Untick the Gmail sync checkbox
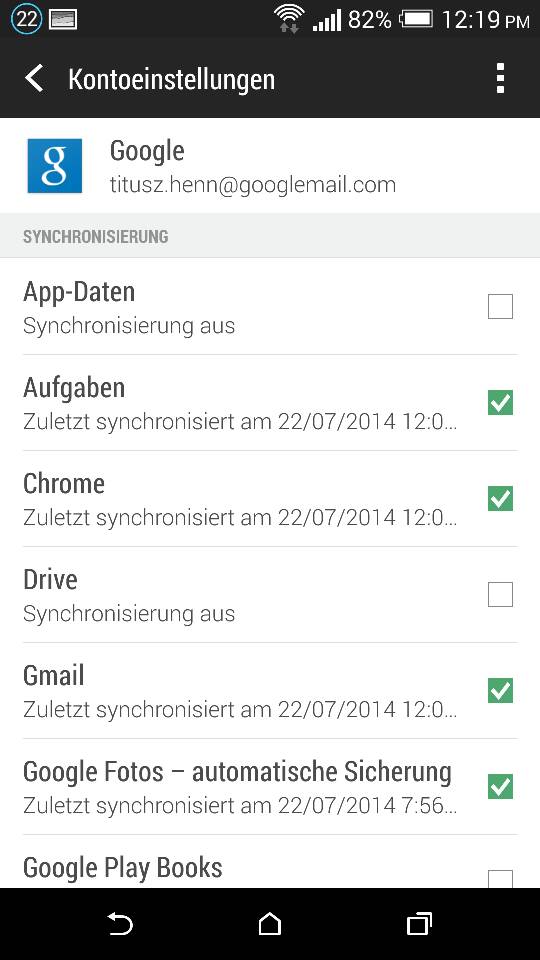 click(500, 691)
